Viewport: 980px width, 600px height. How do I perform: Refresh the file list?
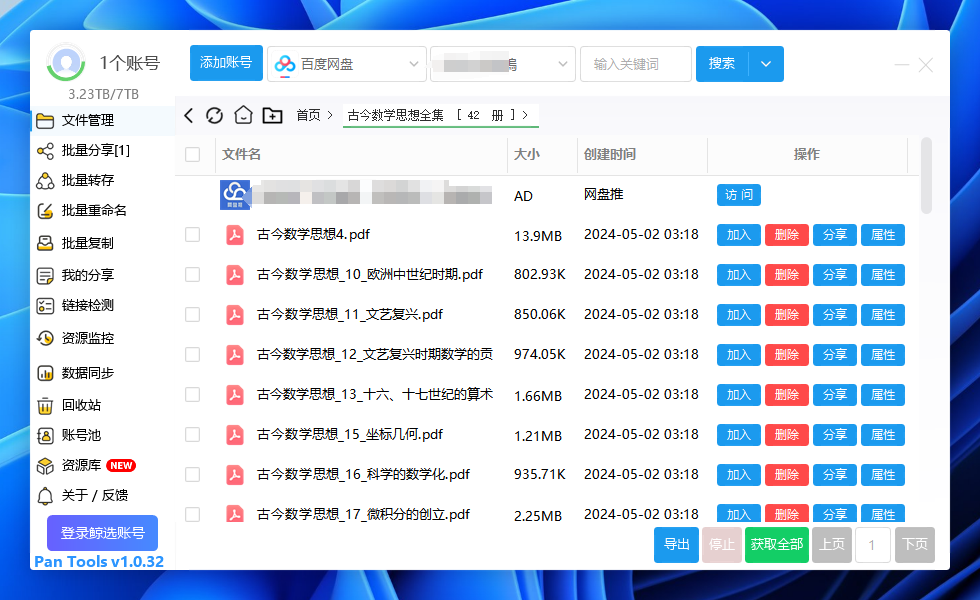(x=214, y=115)
